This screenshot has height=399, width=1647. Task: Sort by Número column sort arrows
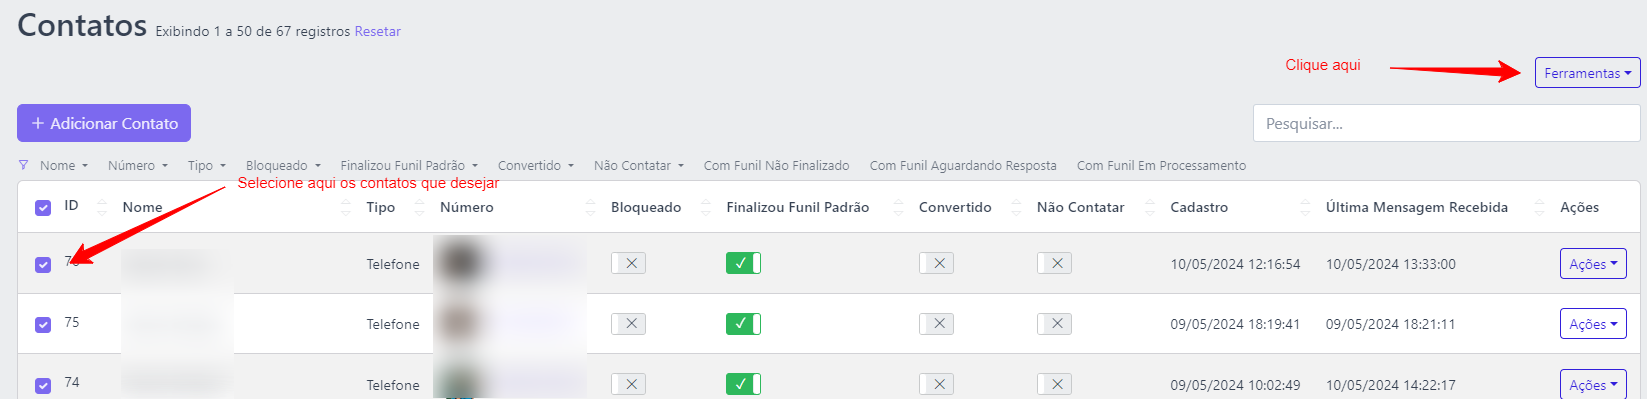coord(590,207)
